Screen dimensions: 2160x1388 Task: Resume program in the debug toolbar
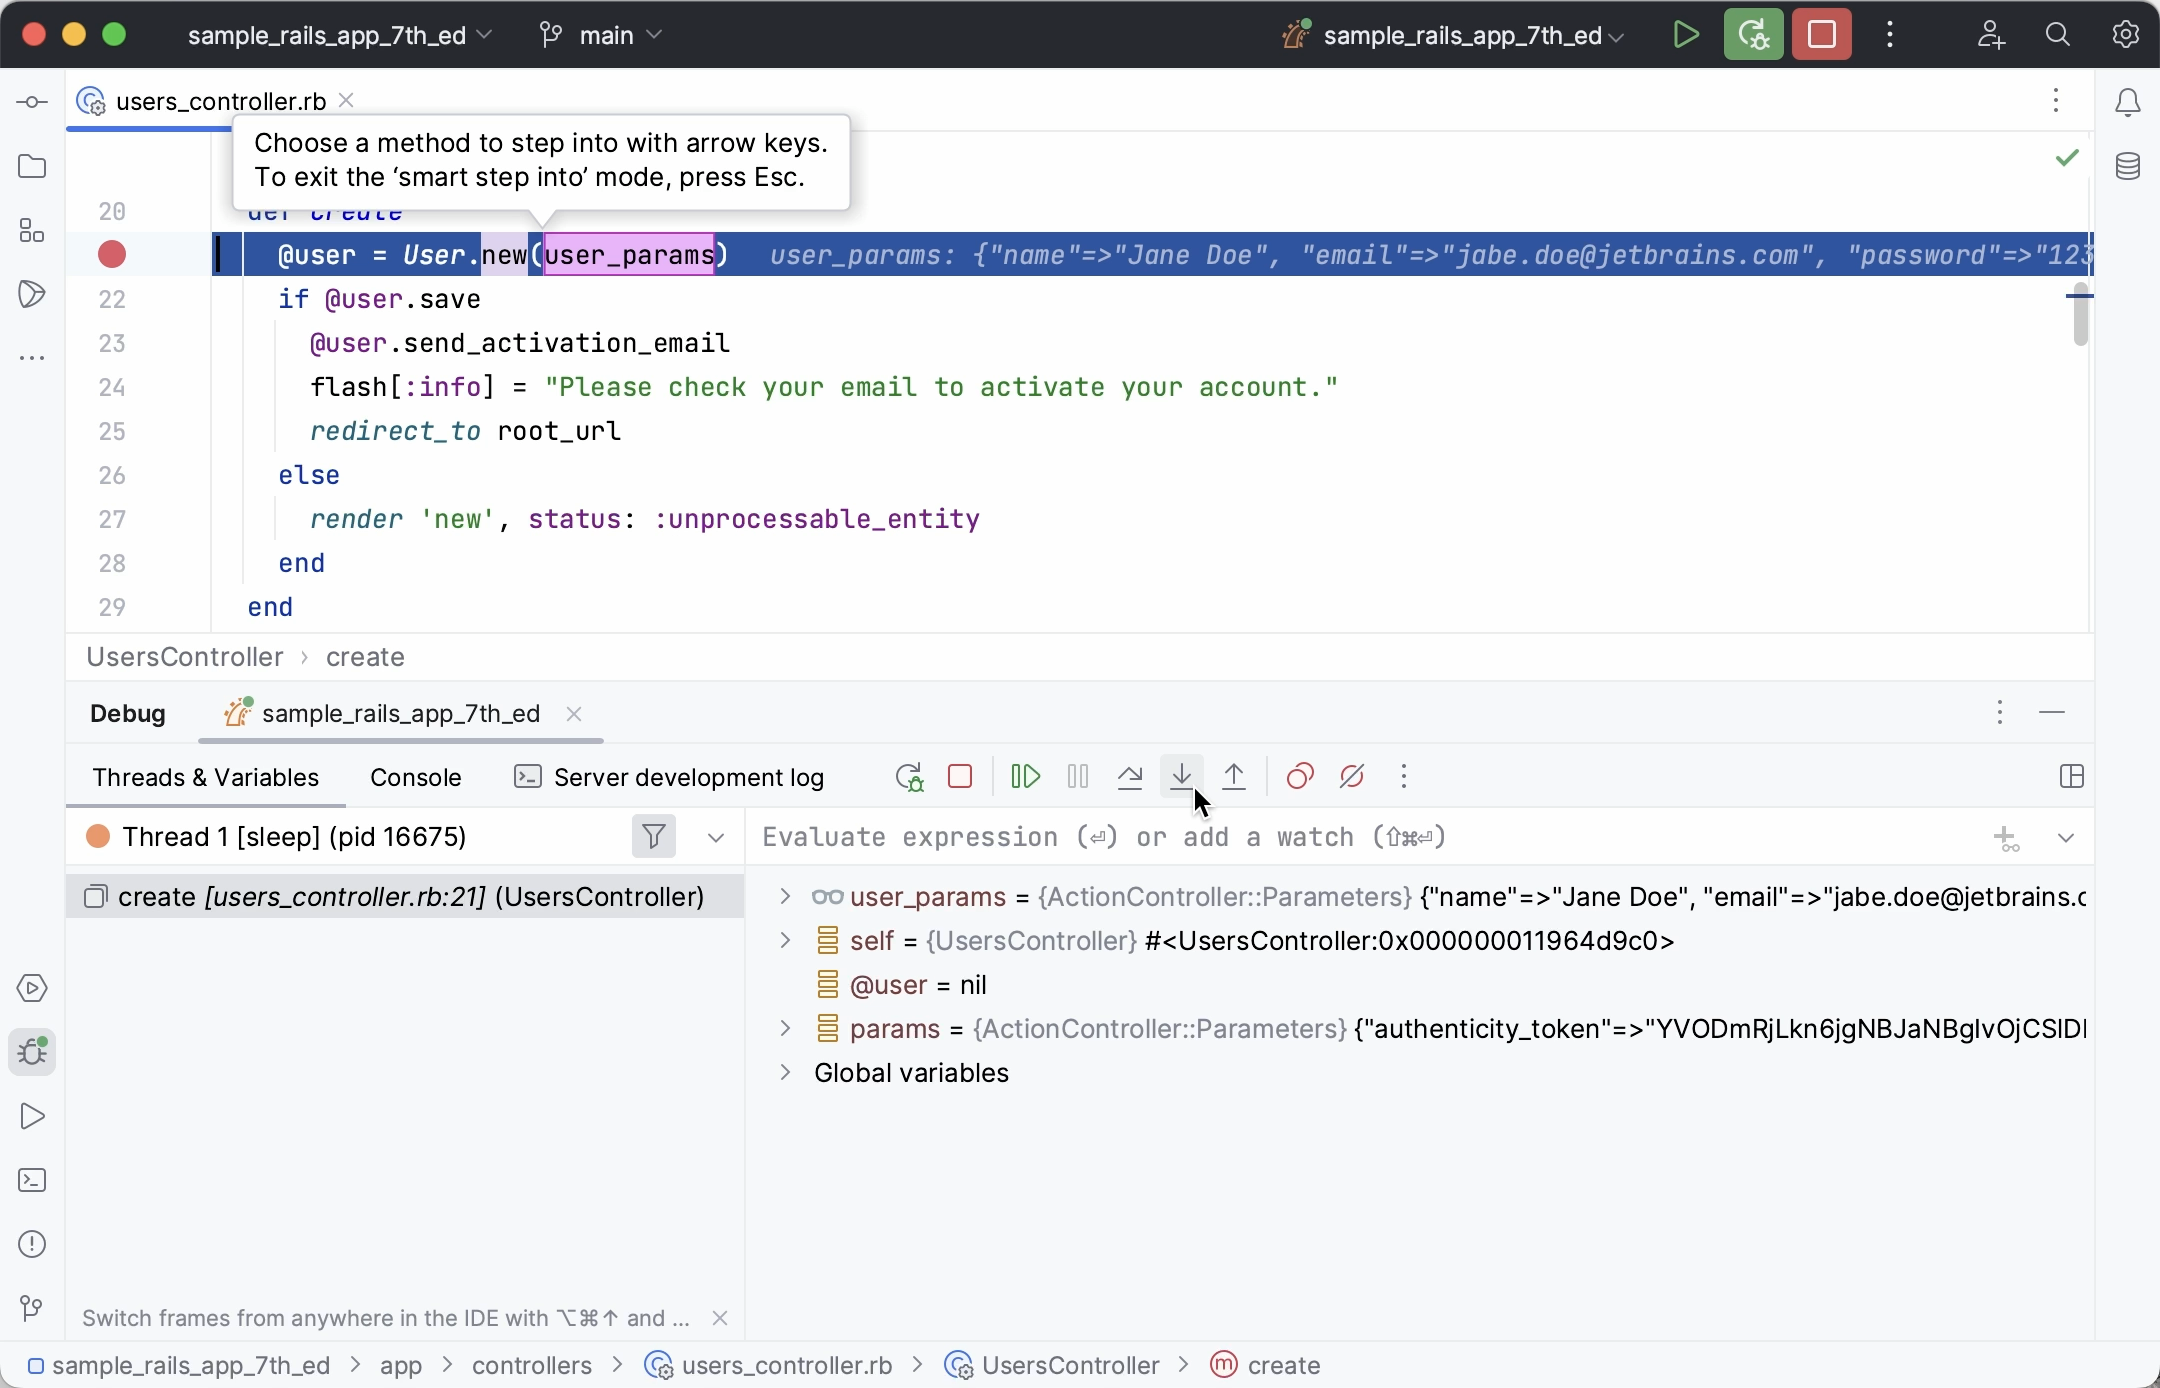pyautogui.click(x=1026, y=777)
